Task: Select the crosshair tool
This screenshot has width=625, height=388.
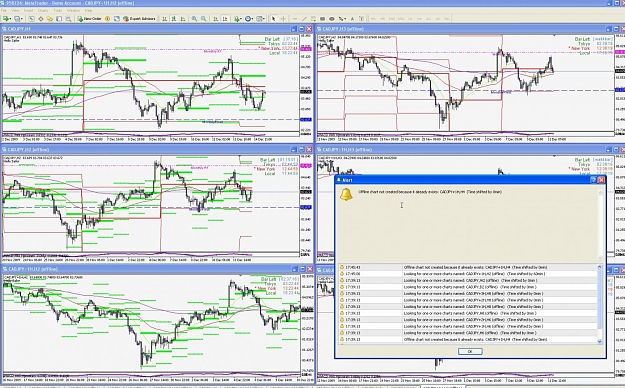Action: coord(283,19)
